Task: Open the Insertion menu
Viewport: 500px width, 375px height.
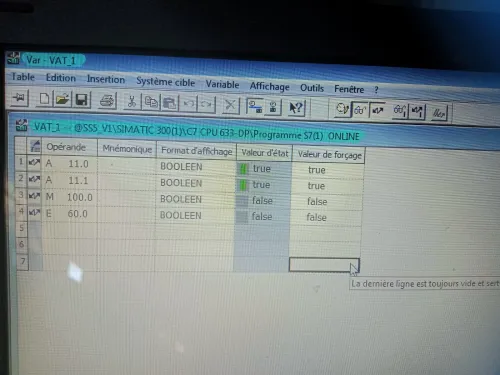Action: pyautogui.click(x=106, y=79)
